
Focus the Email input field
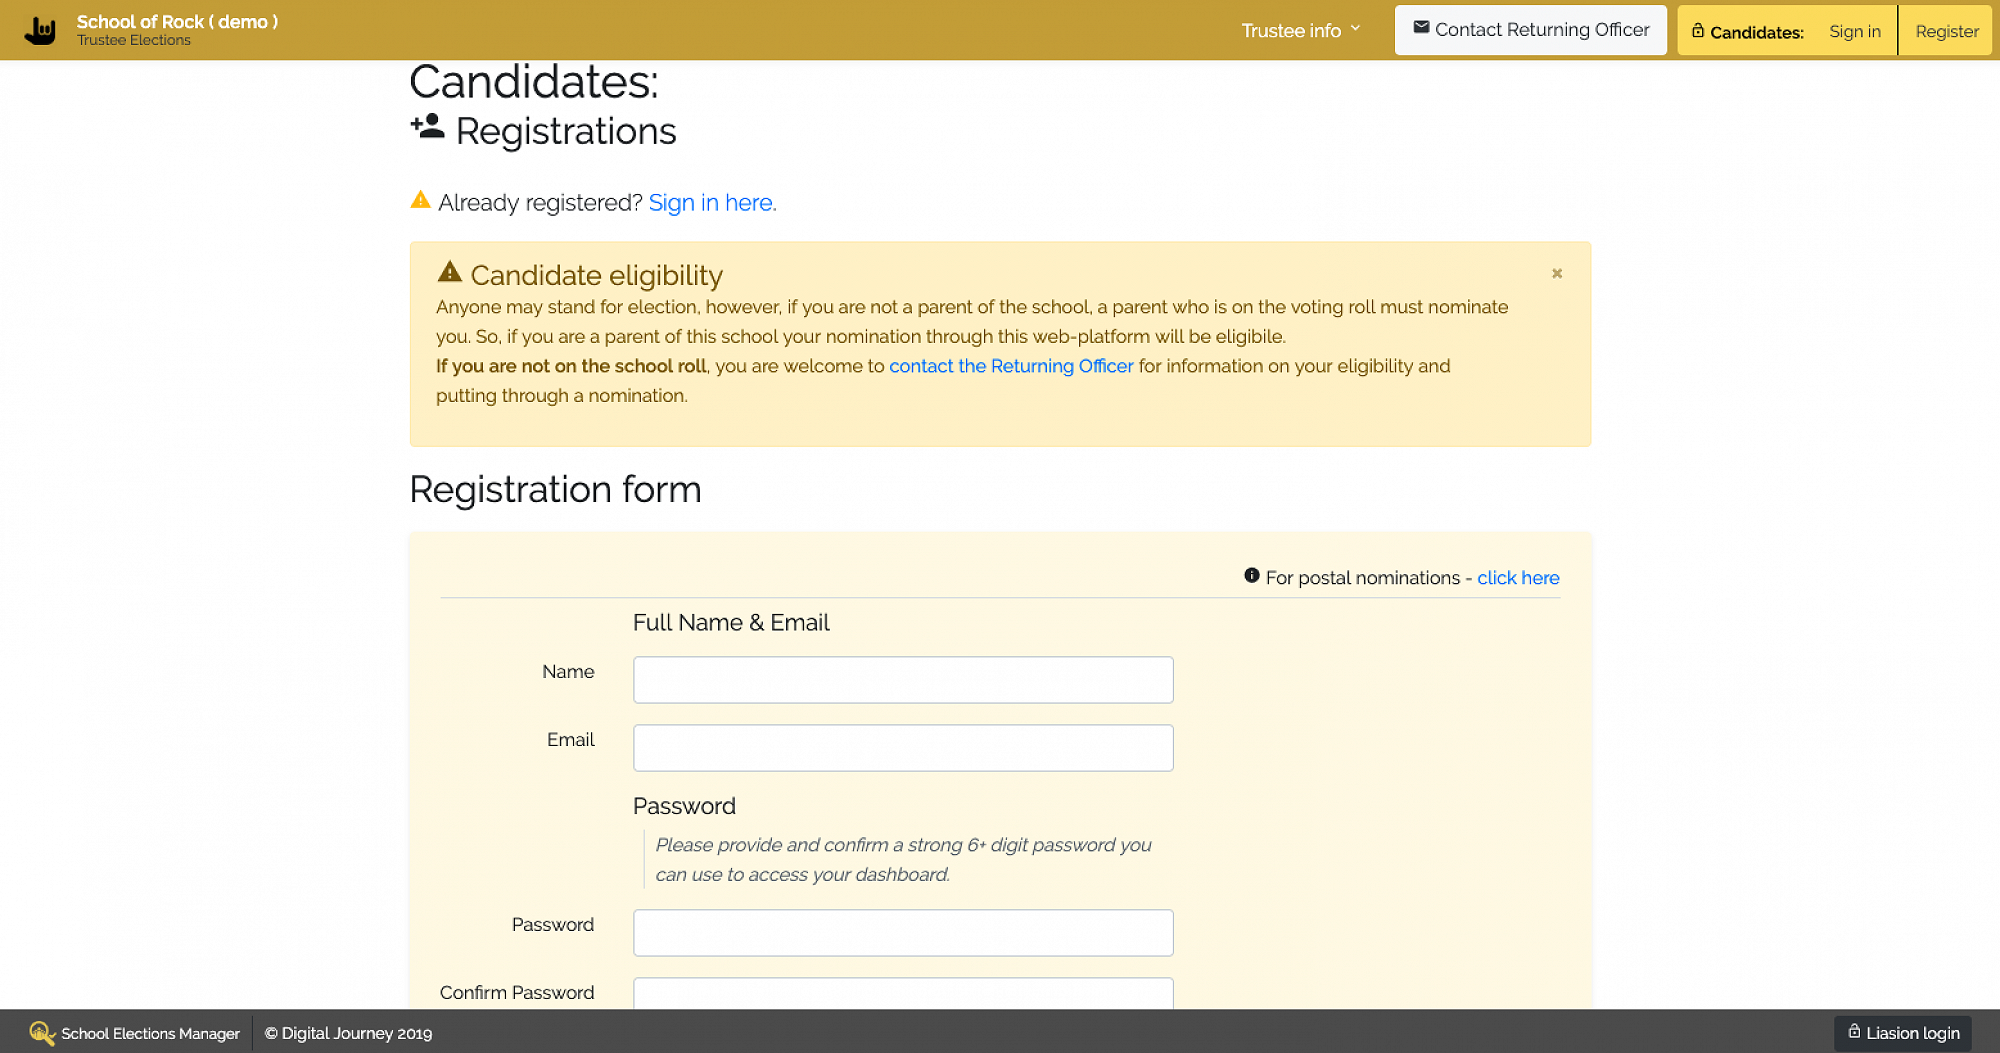click(x=903, y=748)
